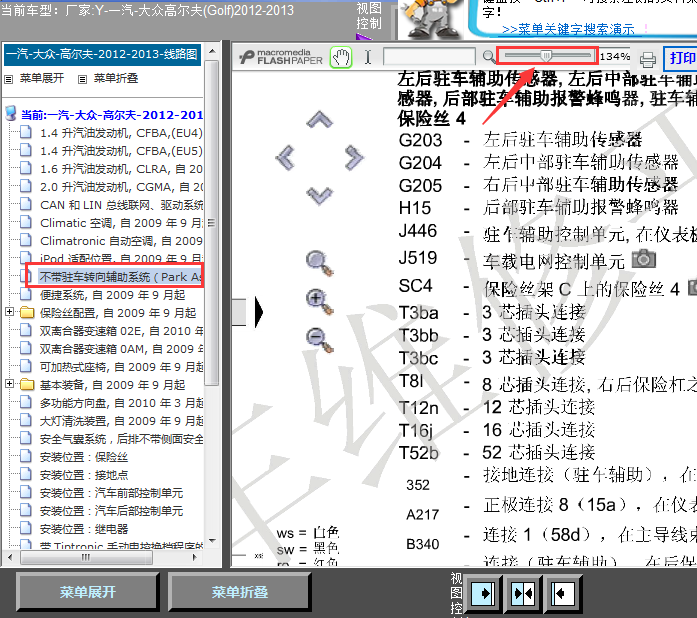Click the 一汽-大众-高尔夫-2012-2013-线路图 panel header
This screenshot has width=697, height=618.
coord(102,54)
